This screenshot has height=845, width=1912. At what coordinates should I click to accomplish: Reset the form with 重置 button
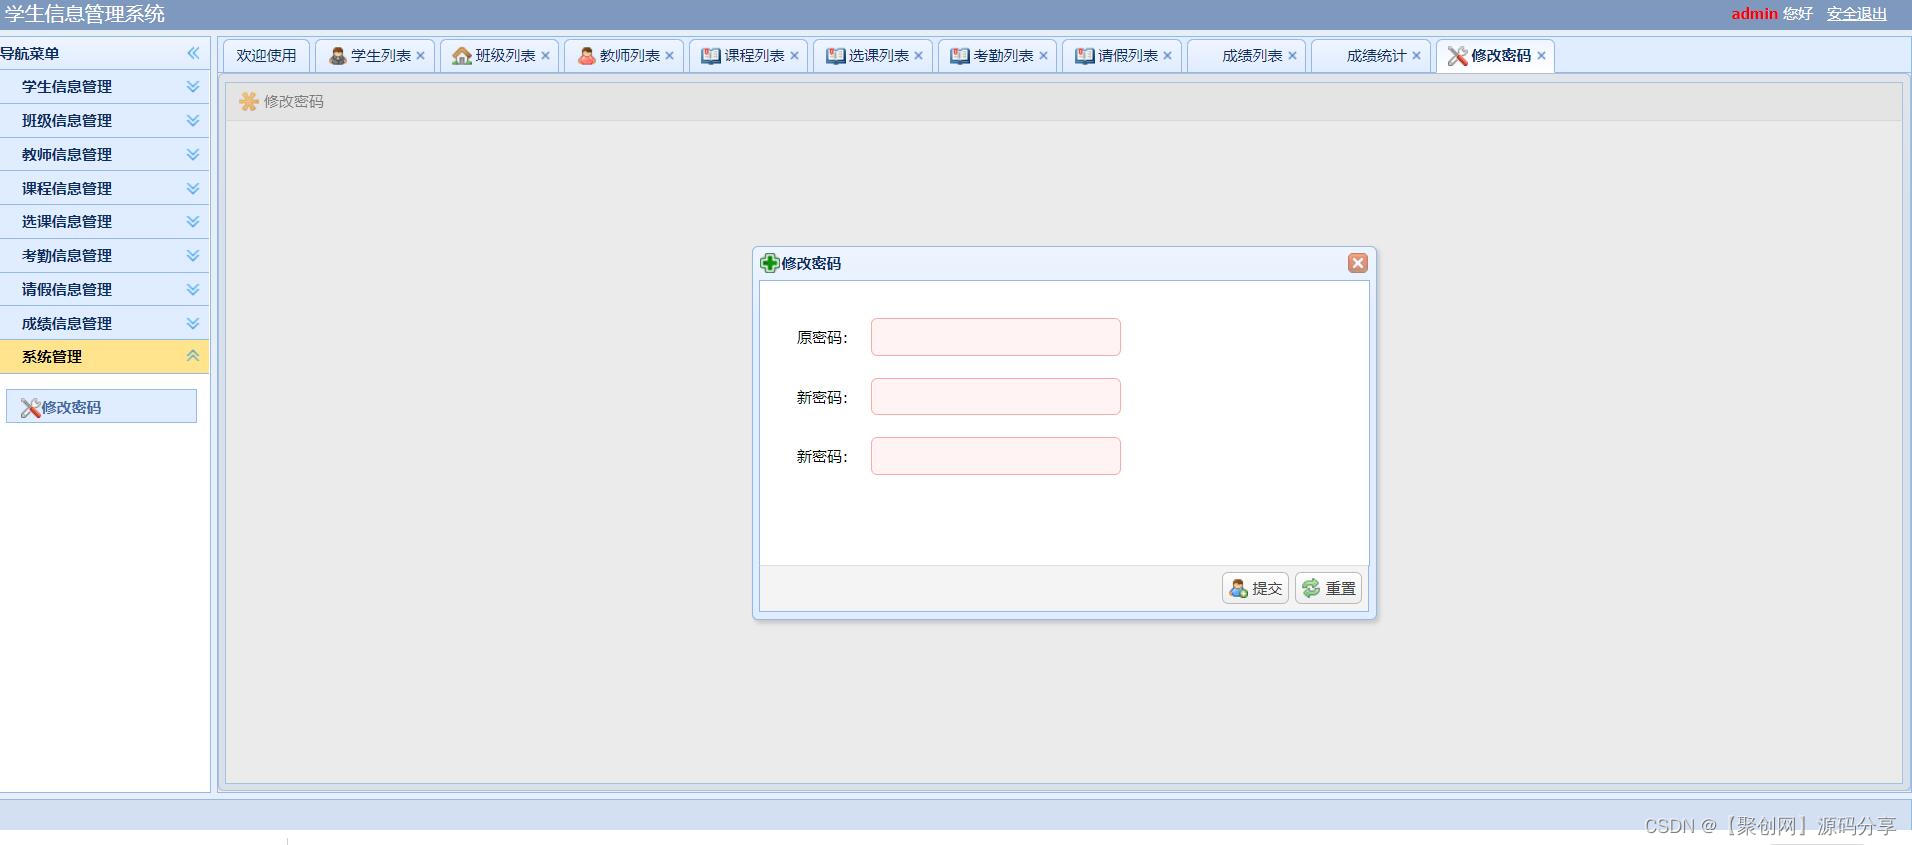[x=1329, y=588]
